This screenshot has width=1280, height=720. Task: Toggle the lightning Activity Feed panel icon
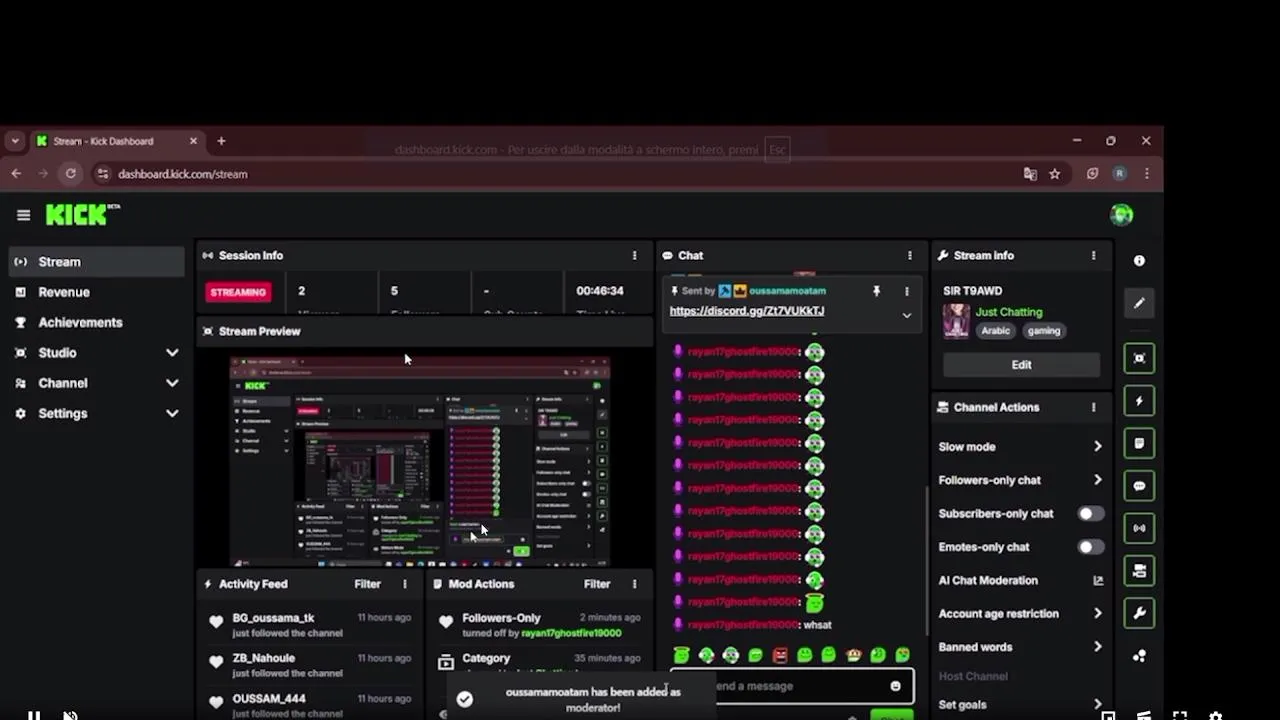1139,401
